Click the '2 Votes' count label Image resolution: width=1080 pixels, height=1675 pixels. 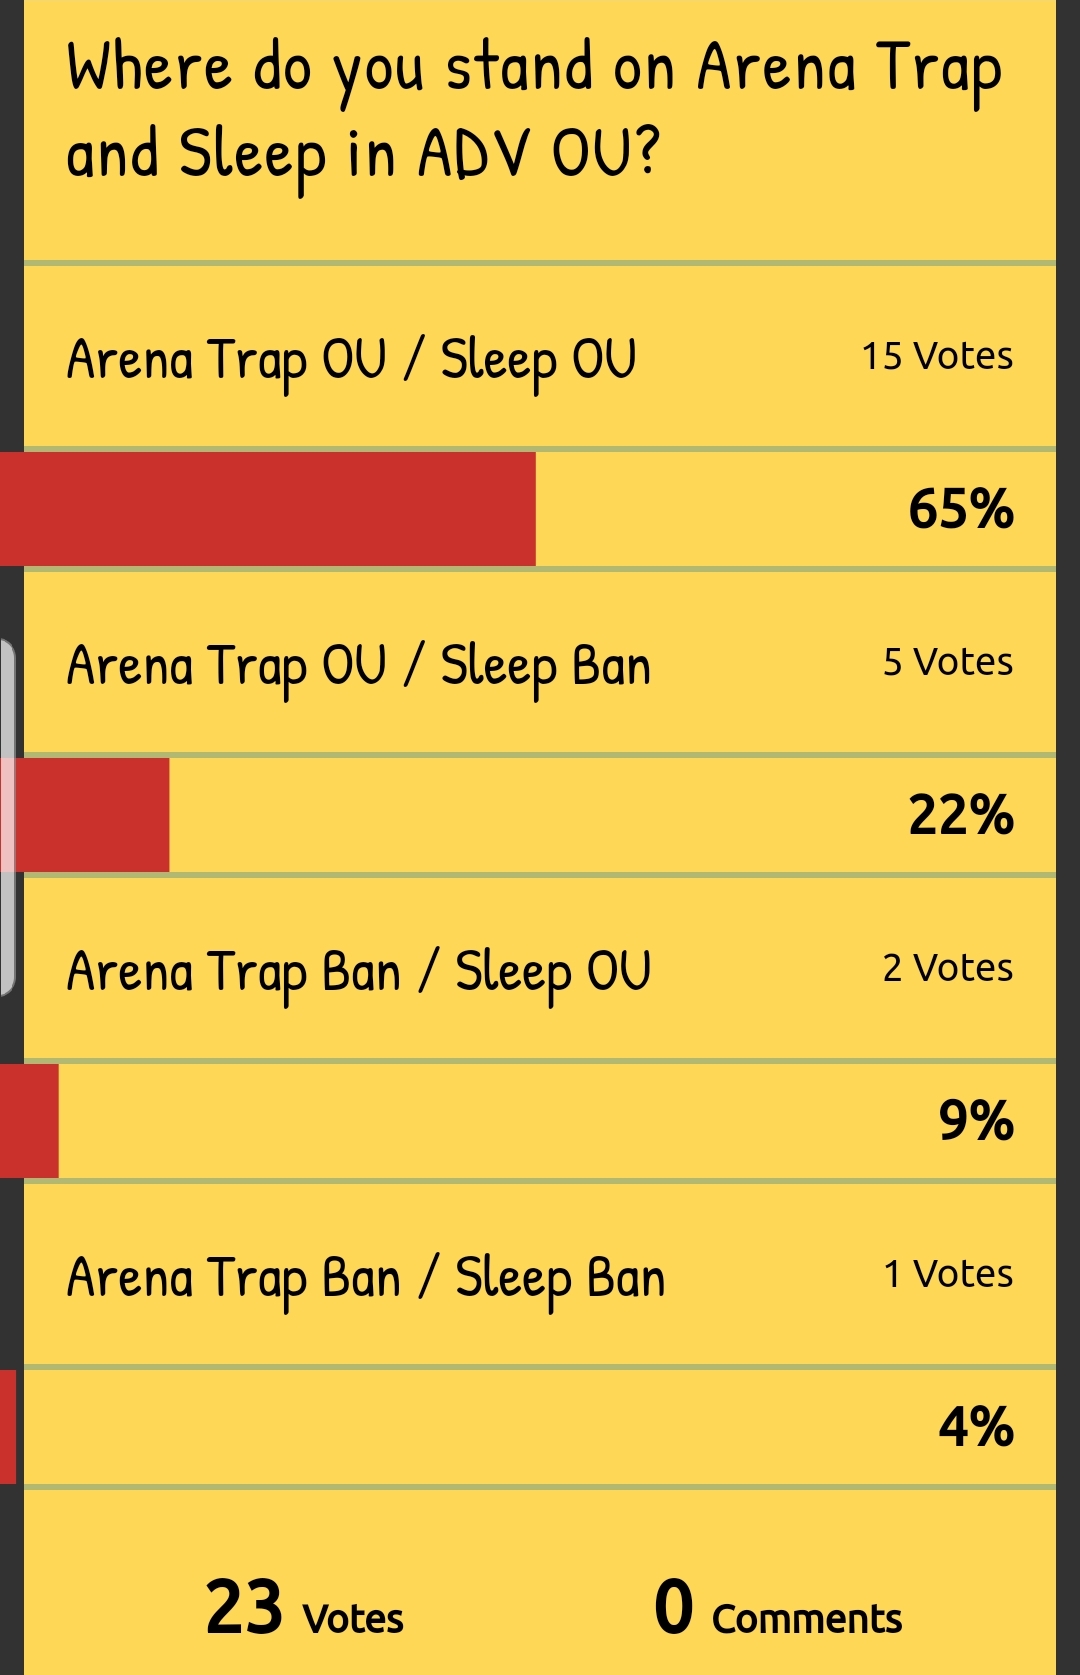[947, 969]
